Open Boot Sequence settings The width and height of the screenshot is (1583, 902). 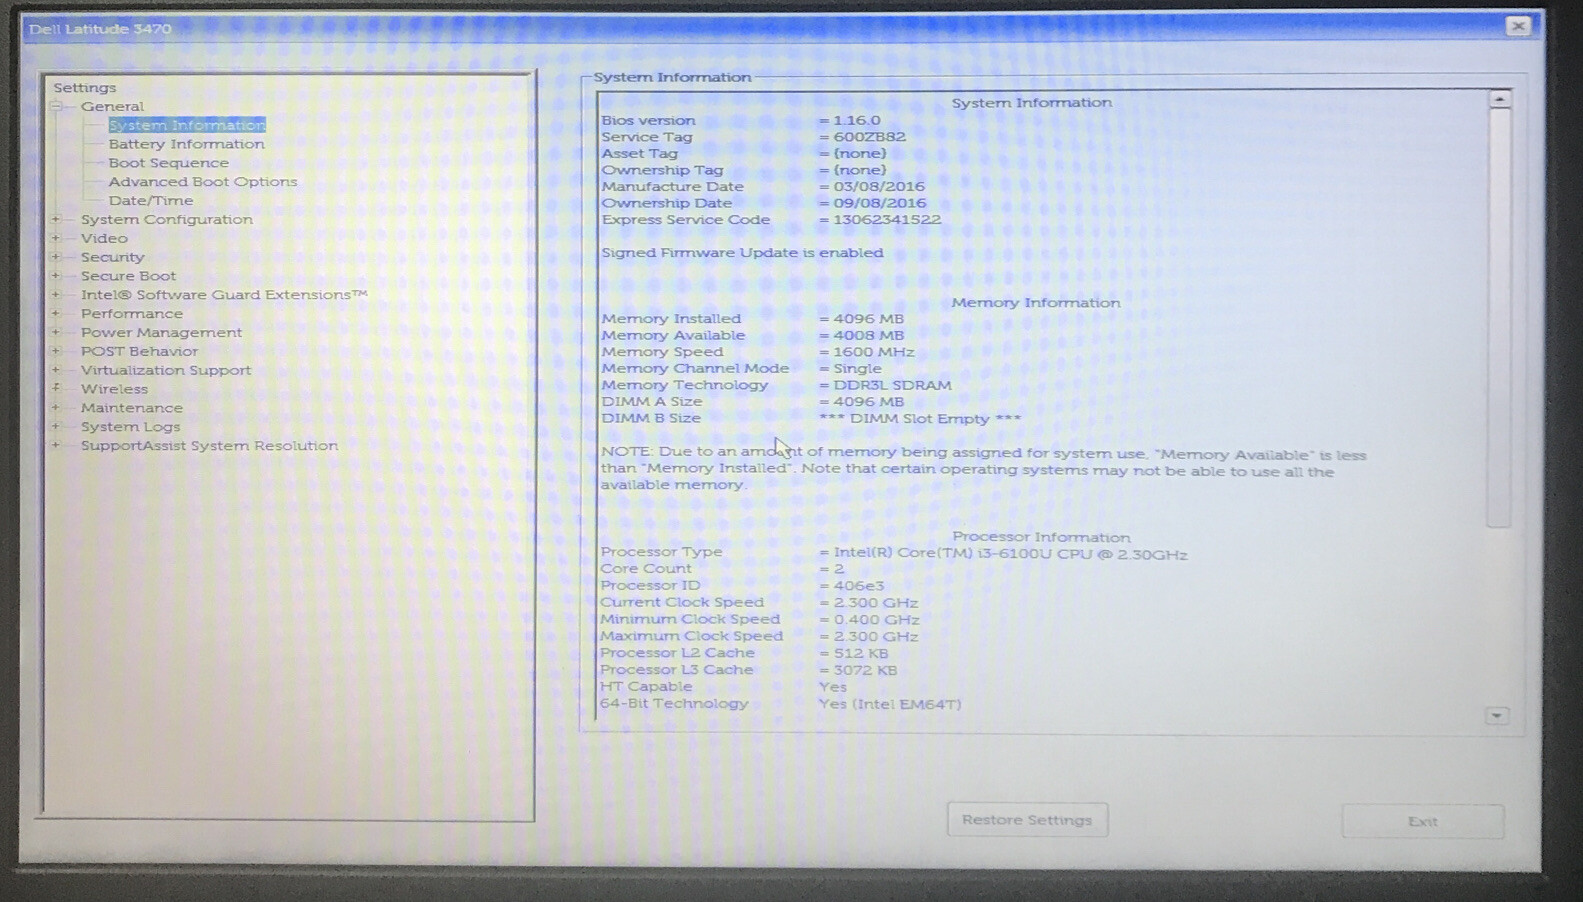coord(168,163)
